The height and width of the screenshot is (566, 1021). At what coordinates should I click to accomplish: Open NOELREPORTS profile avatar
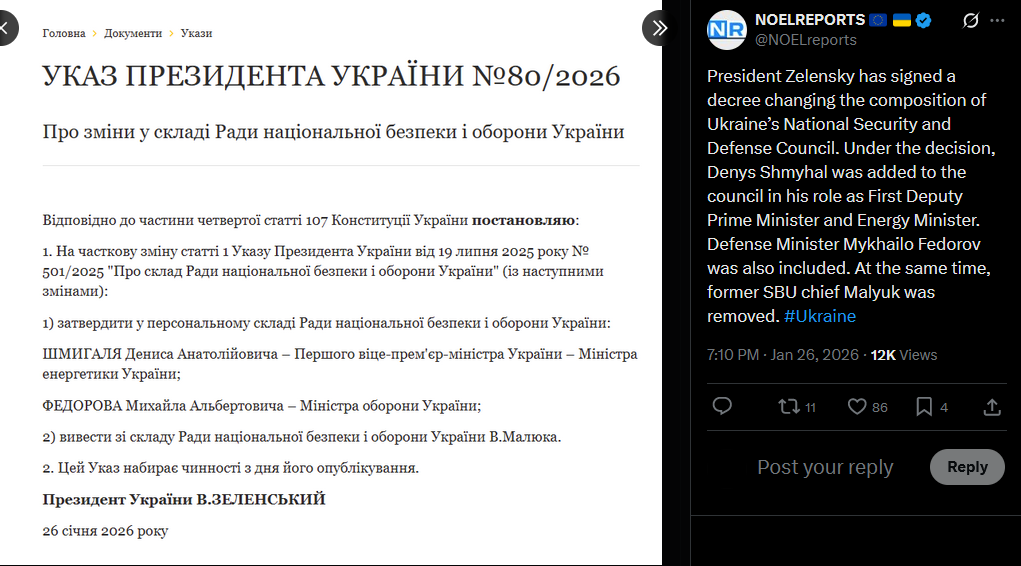tap(727, 30)
